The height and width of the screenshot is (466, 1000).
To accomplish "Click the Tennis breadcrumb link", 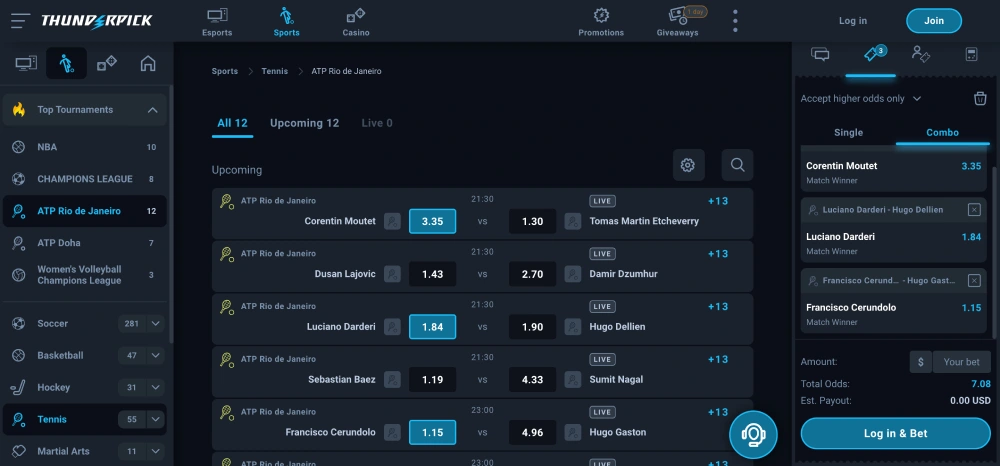I will (x=274, y=71).
